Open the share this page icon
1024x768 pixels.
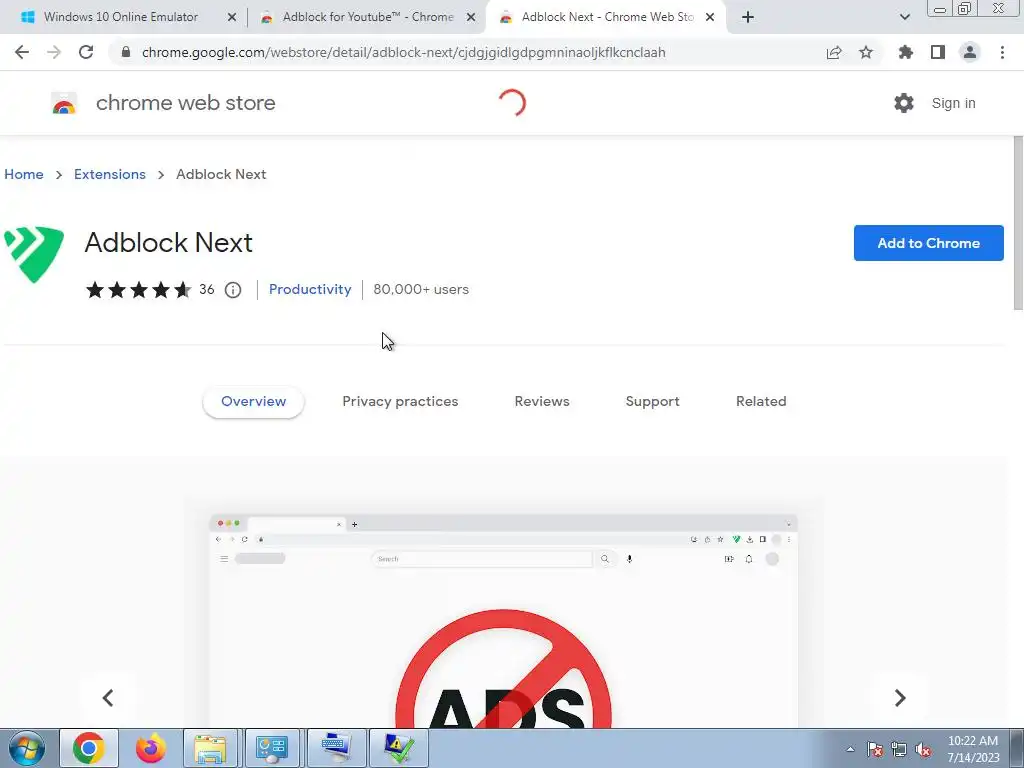pyautogui.click(x=834, y=52)
